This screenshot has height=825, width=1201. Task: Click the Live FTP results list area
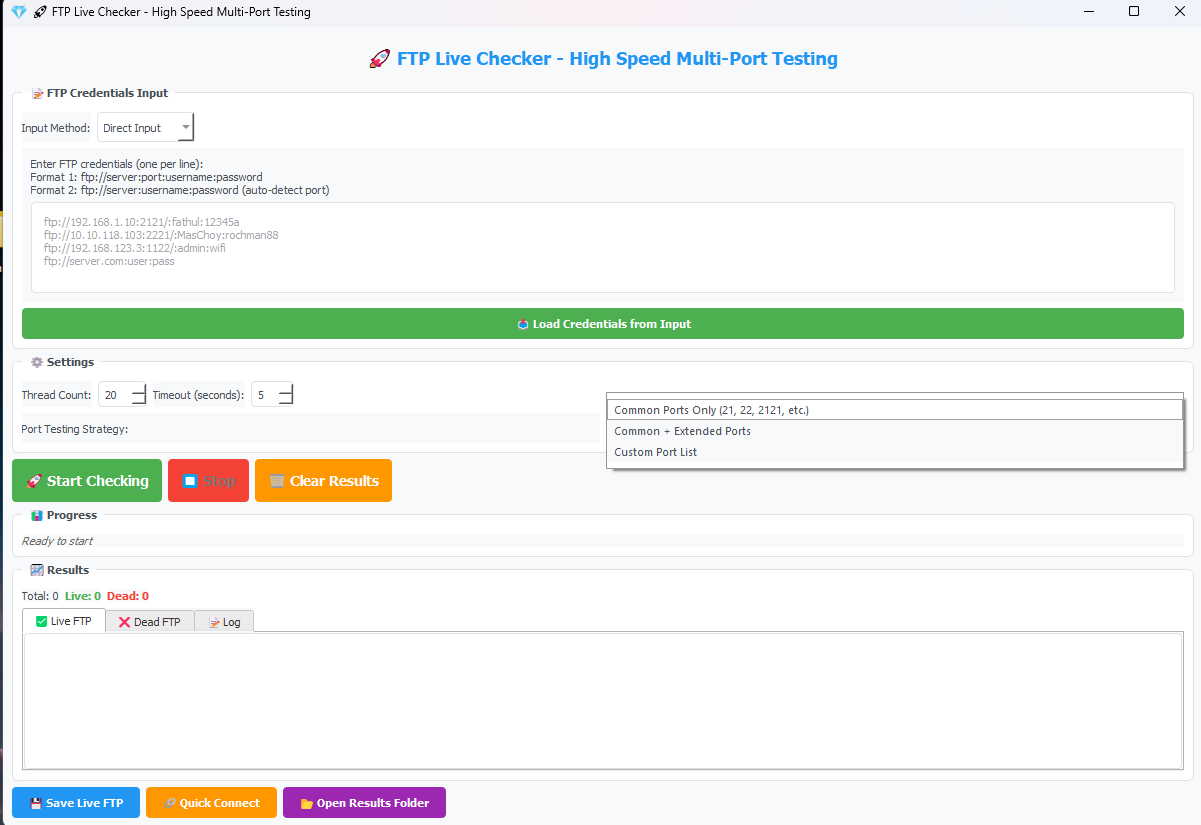pyautogui.click(x=602, y=700)
